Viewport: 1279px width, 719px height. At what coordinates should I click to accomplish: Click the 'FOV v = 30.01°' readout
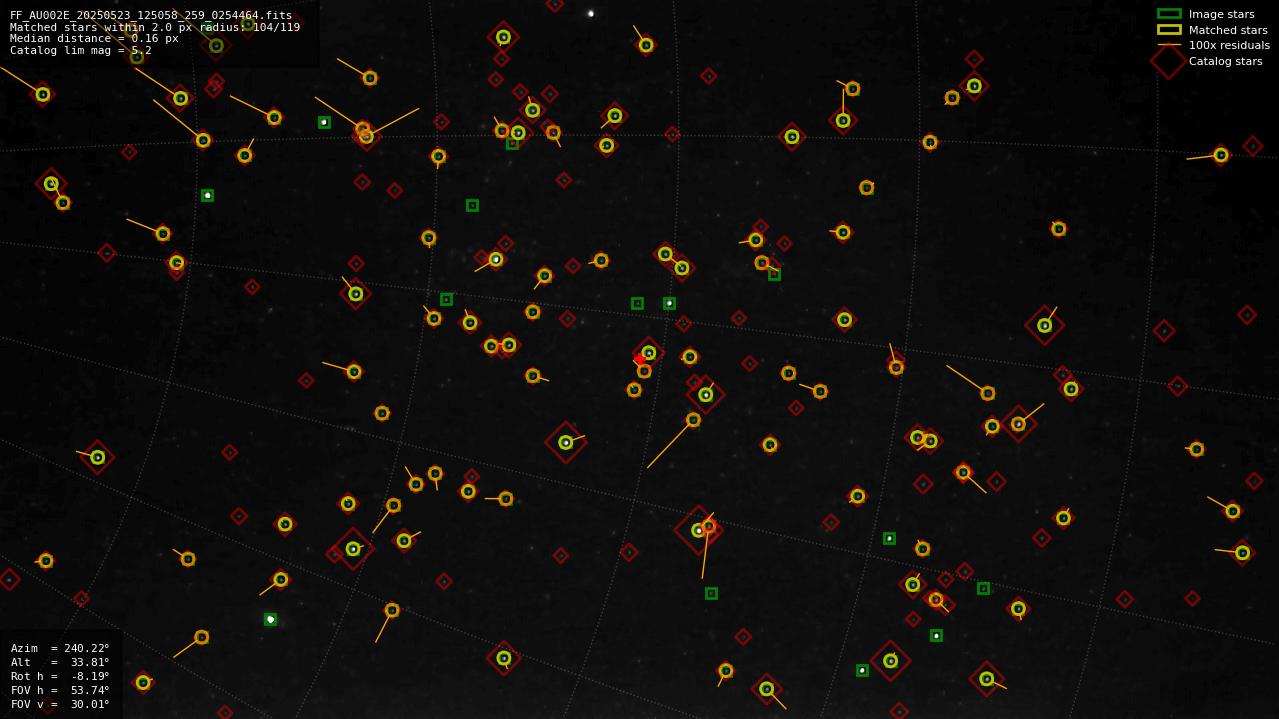click(60, 704)
